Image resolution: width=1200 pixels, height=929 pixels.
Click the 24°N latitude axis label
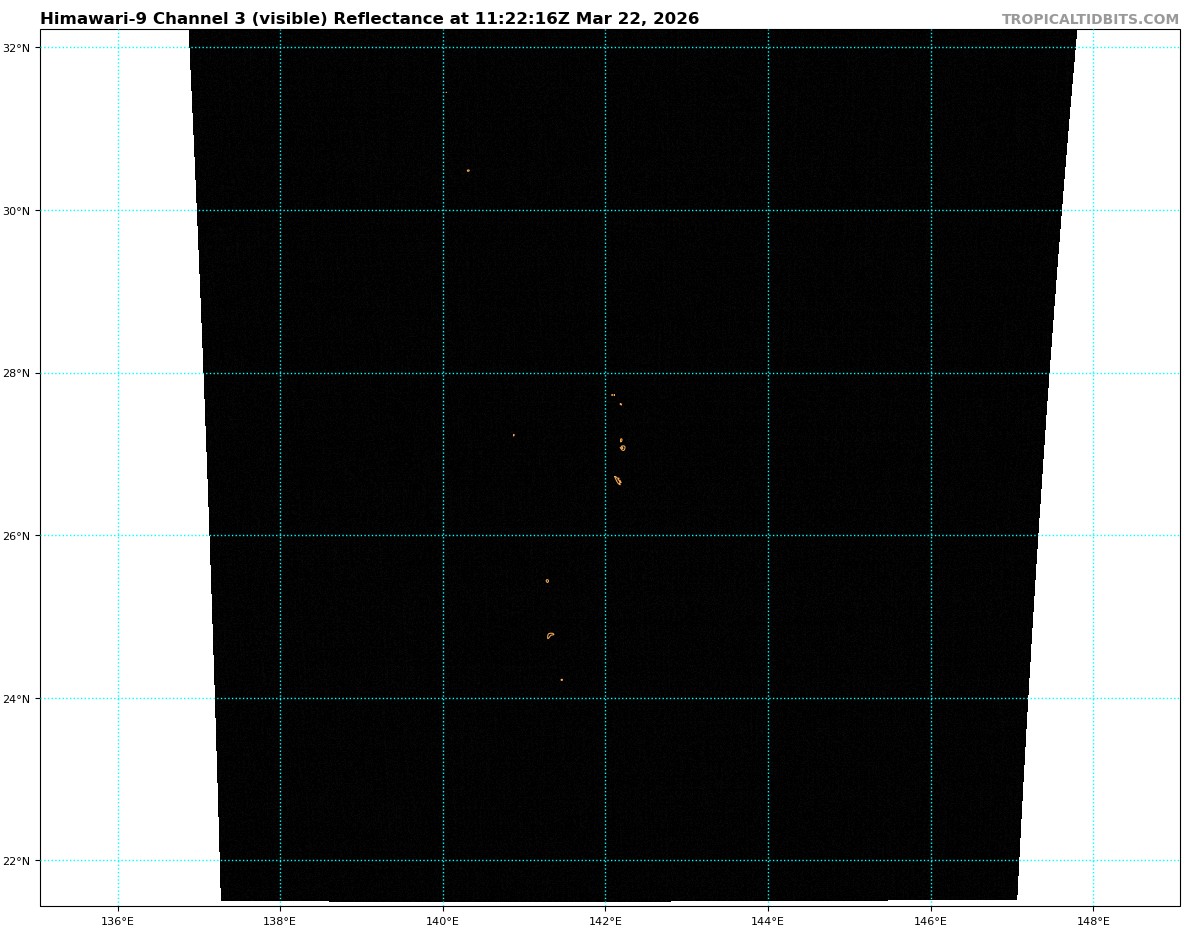20,699
